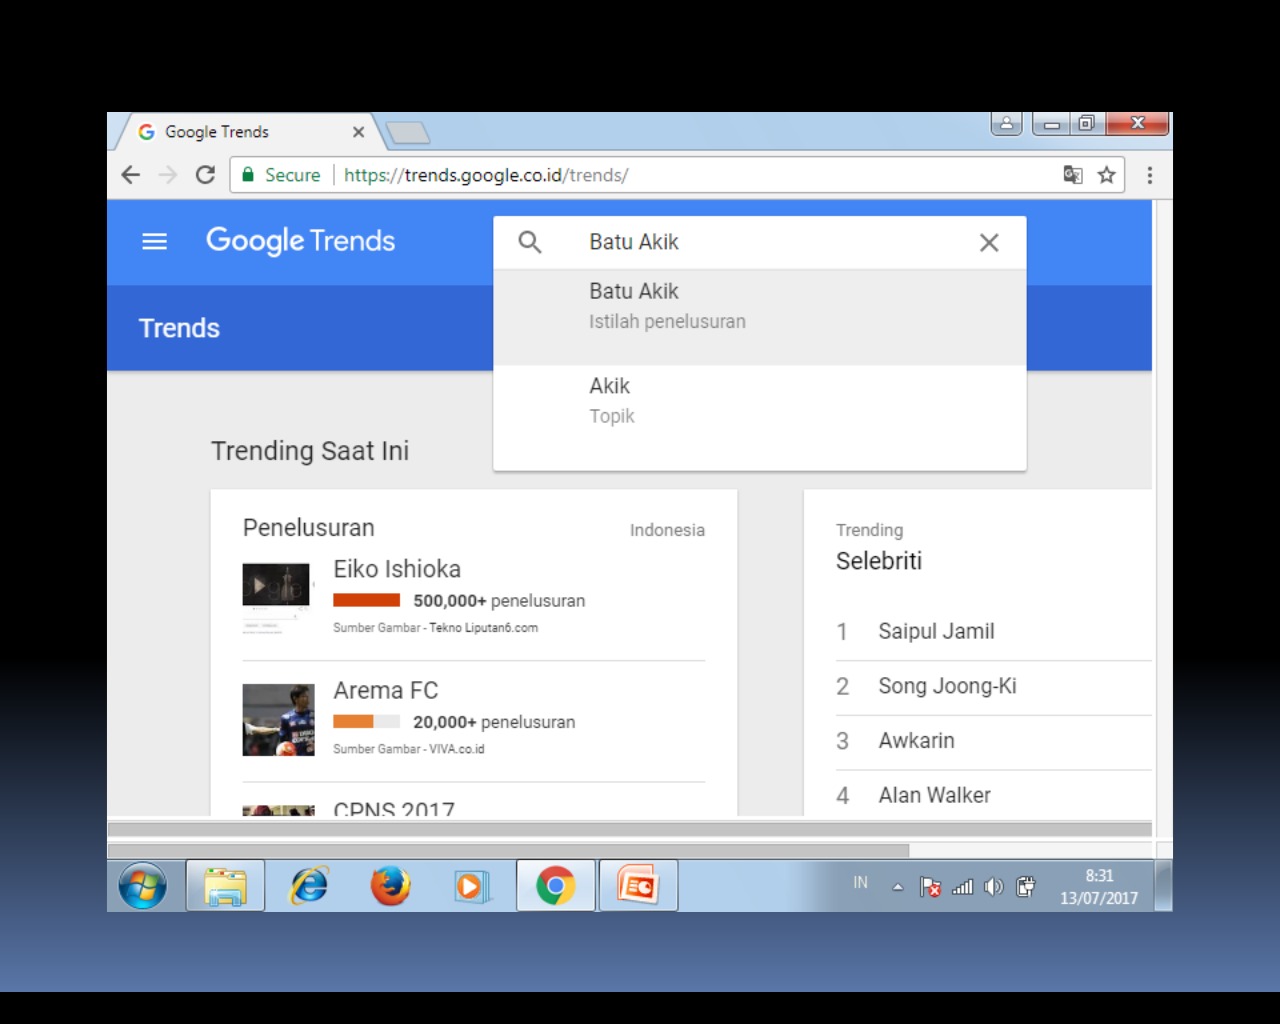Launch Firefox from taskbar
The width and height of the screenshot is (1280, 1024).
[x=390, y=886]
